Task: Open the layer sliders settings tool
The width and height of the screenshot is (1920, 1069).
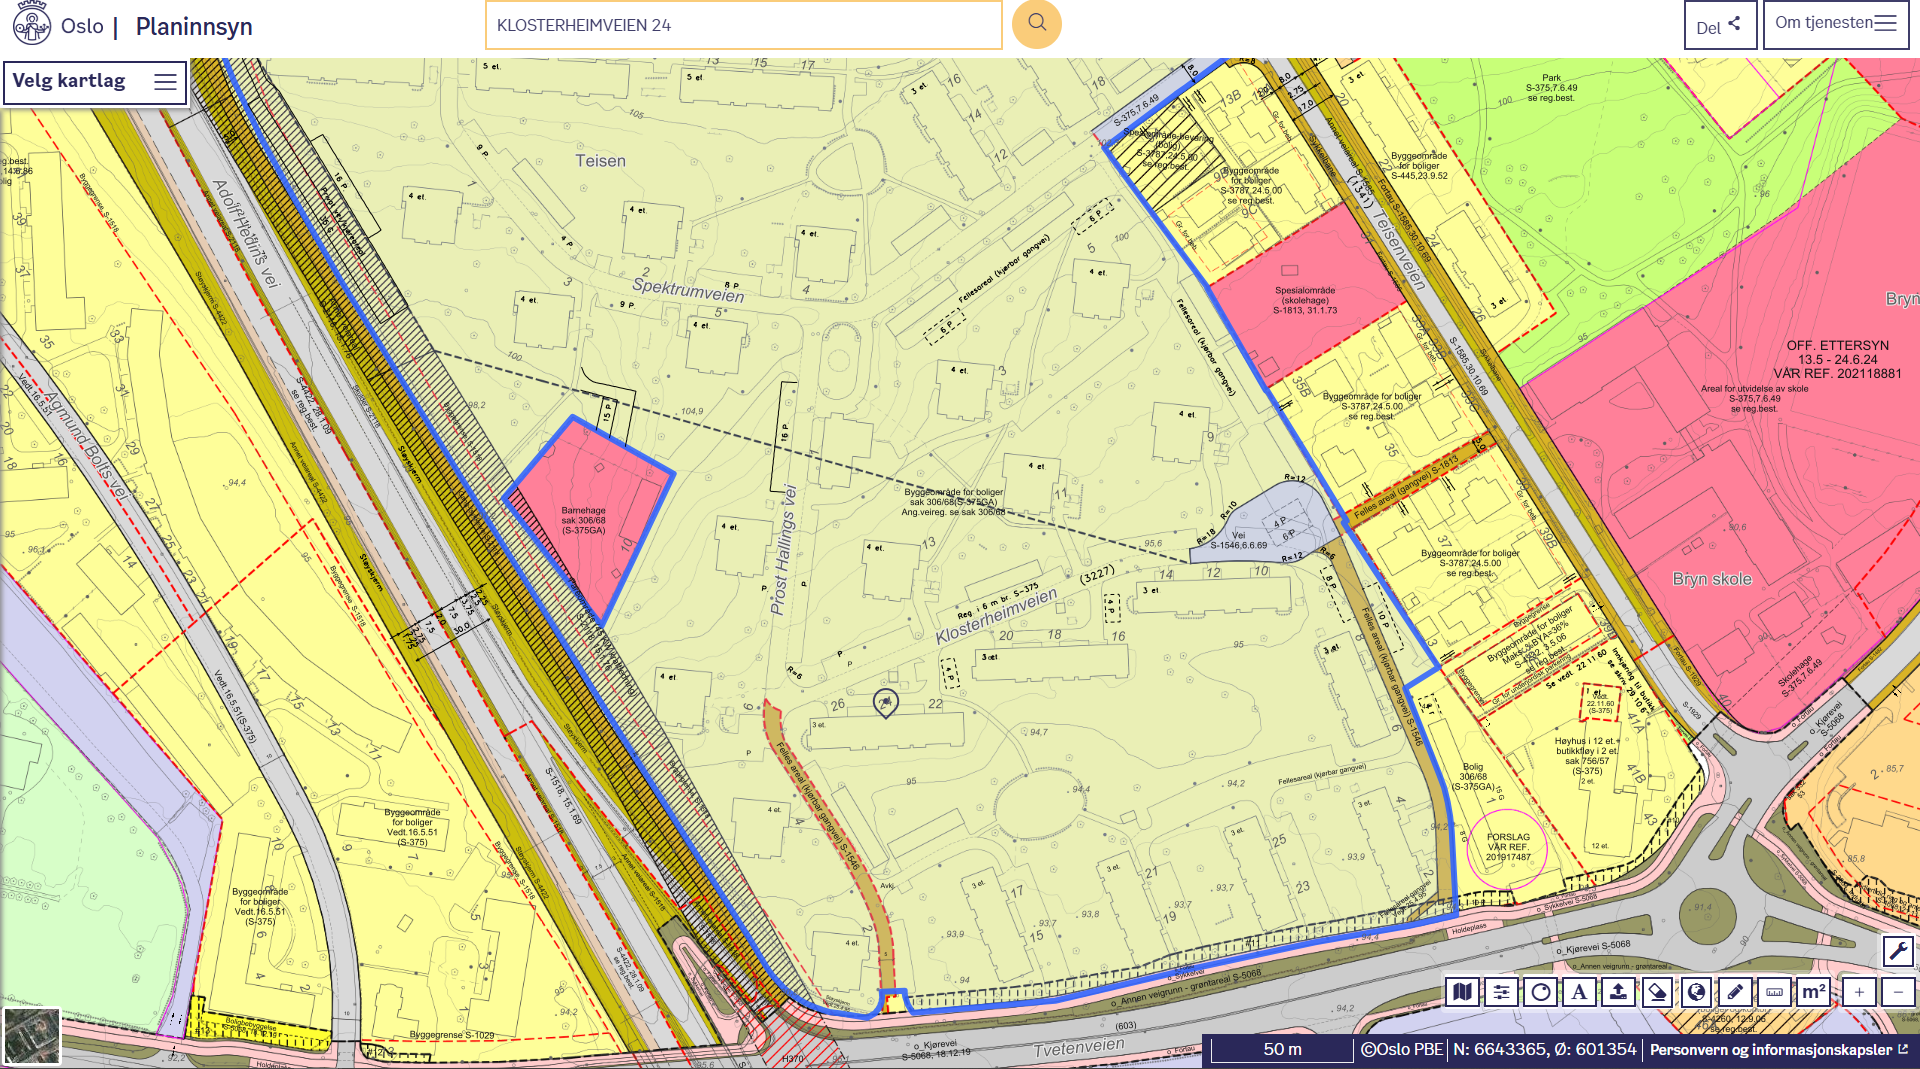Action: pyautogui.click(x=1501, y=992)
